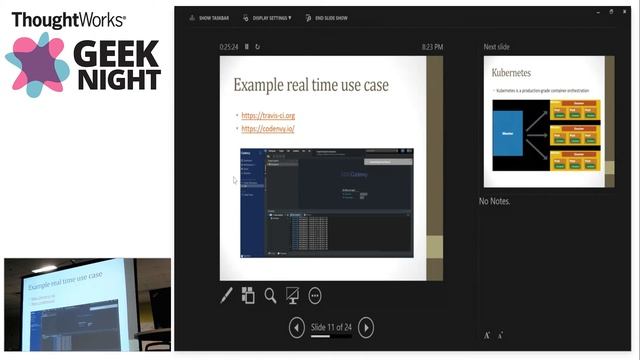Increase the notes text size

click(487, 336)
